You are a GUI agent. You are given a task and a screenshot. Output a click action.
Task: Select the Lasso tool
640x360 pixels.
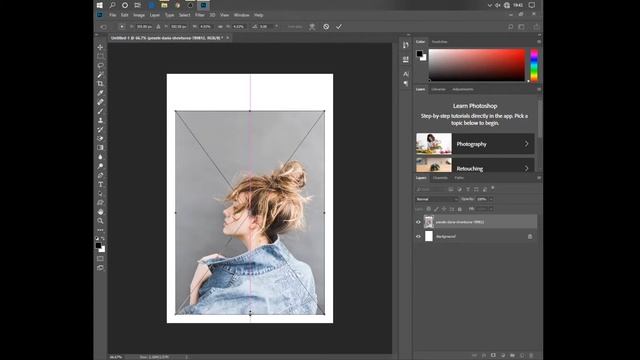click(100, 65)
